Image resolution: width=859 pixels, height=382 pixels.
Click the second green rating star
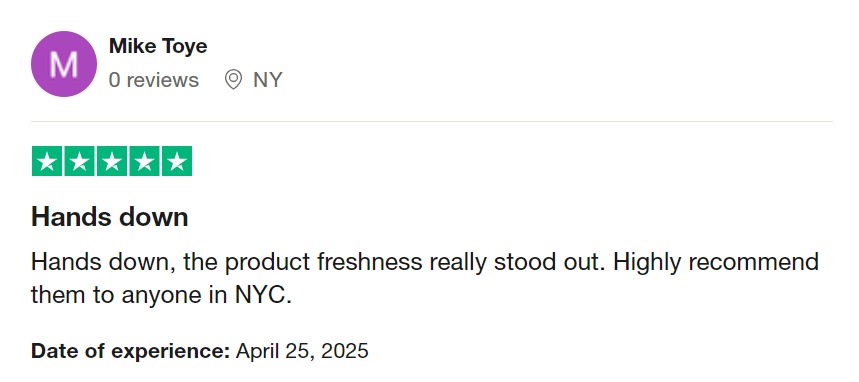tap(79, 161)
